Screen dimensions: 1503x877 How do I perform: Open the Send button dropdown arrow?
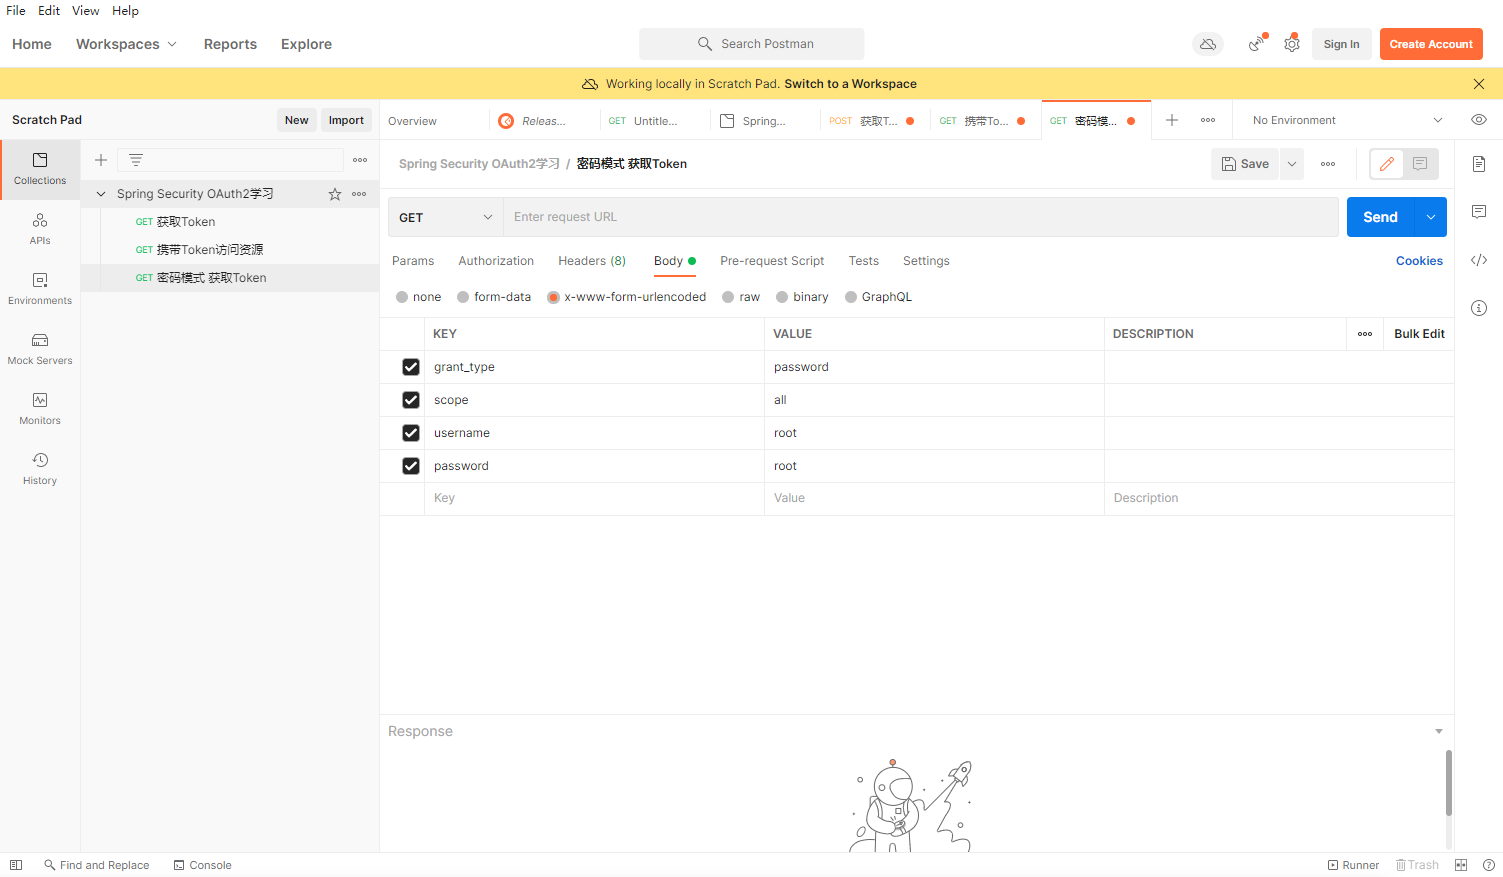click(1431, 217)
